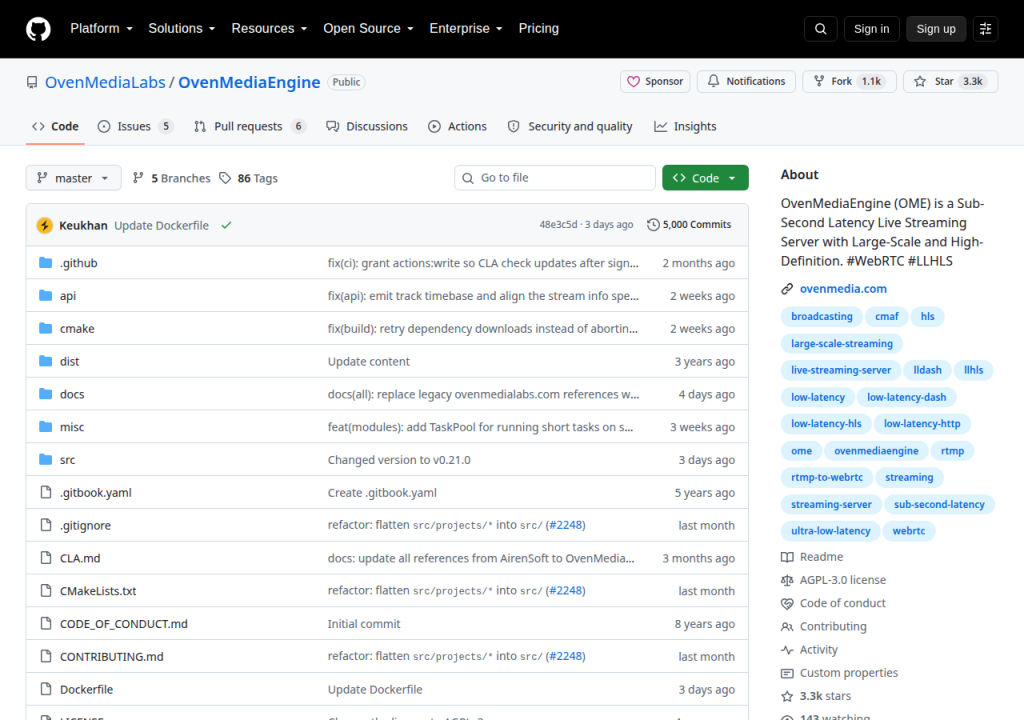Screen dimensions: 1024x720
Task: Switch to the Actions tab
Action: point(457,126)
